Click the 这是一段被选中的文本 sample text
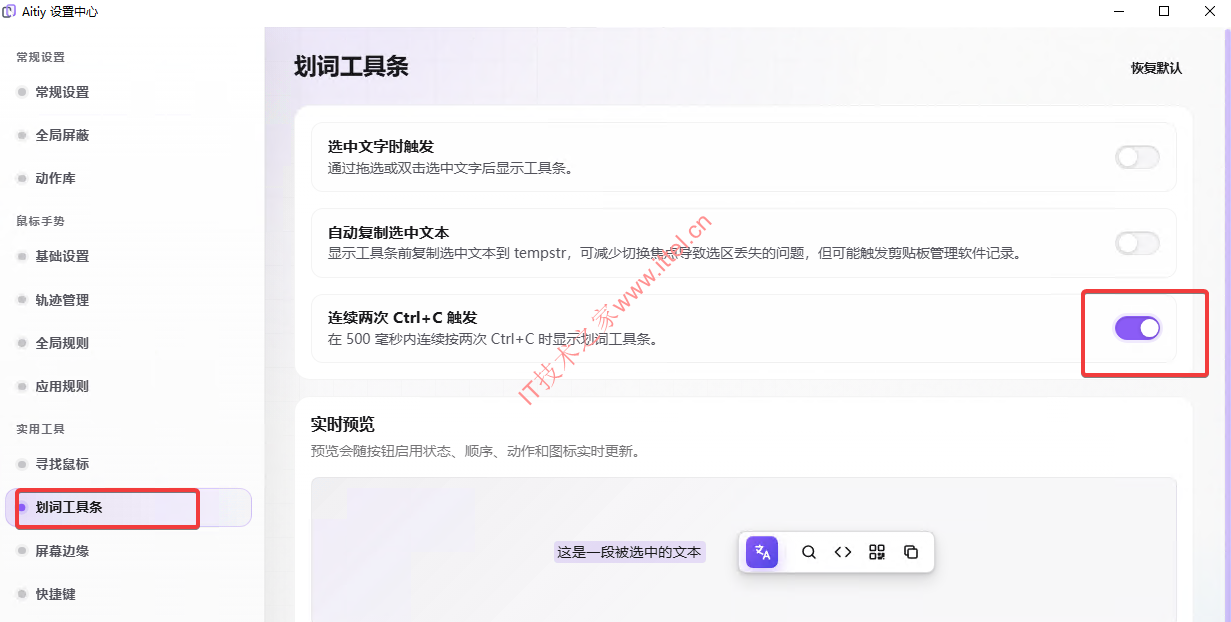Image resolution: width=1231 pixels, height=622 pixels. 630,552
